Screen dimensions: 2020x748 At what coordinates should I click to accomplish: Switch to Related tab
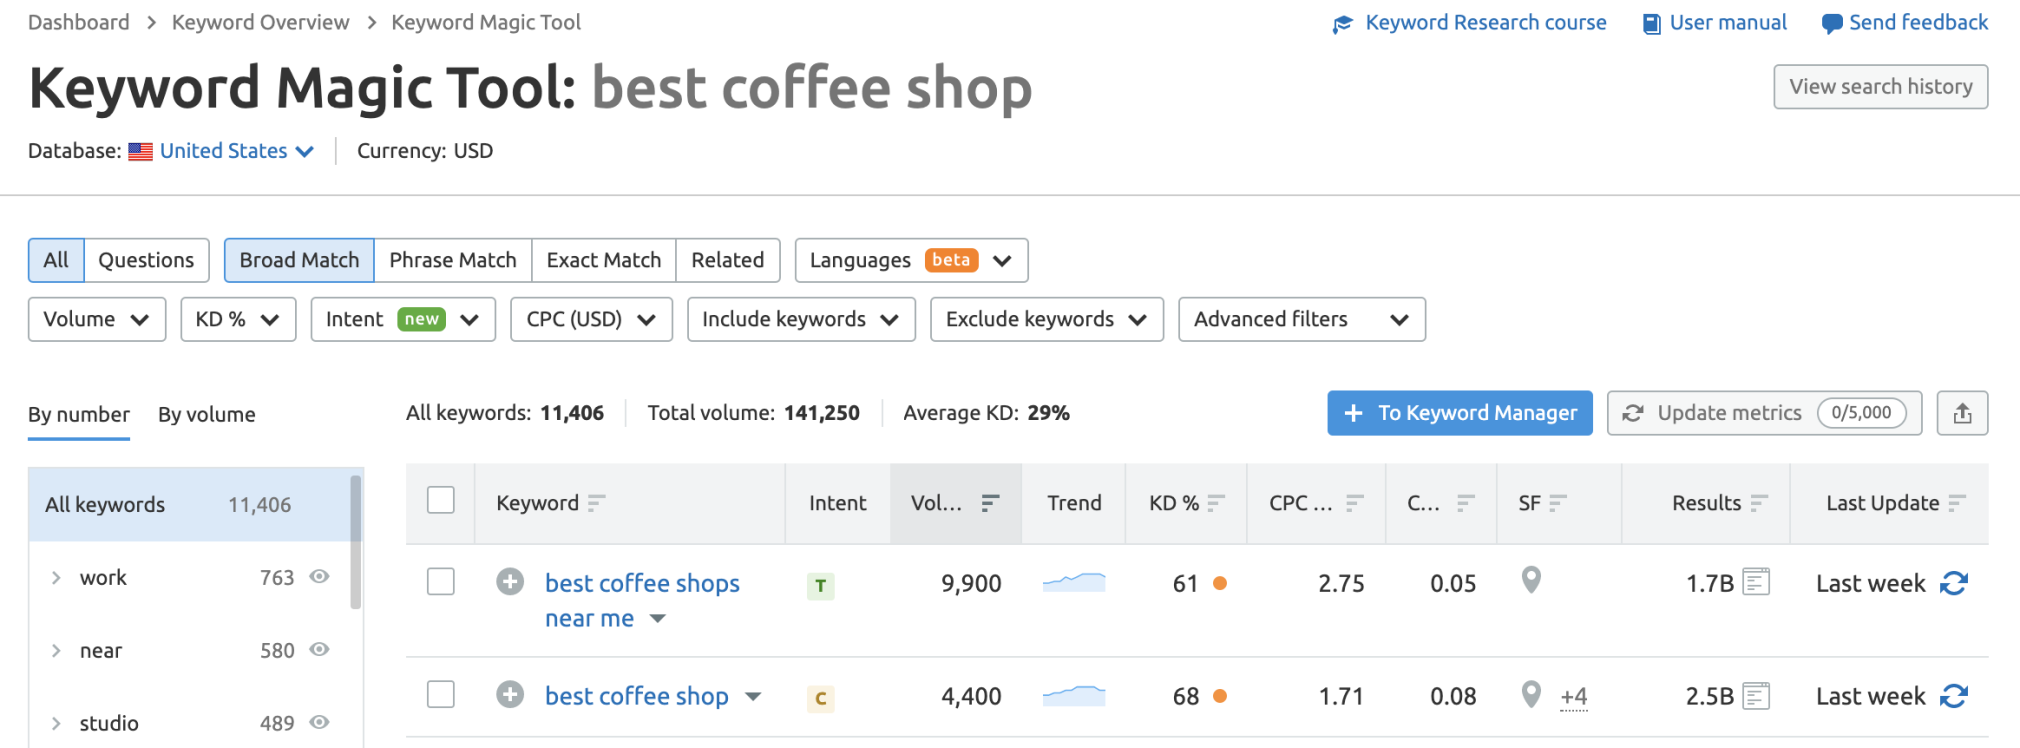[x=728, y=260]
